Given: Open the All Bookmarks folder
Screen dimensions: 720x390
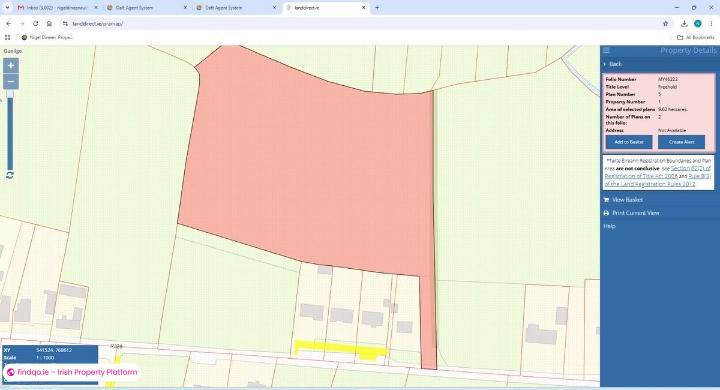Looking at the screenshot, I should point(696,37).
